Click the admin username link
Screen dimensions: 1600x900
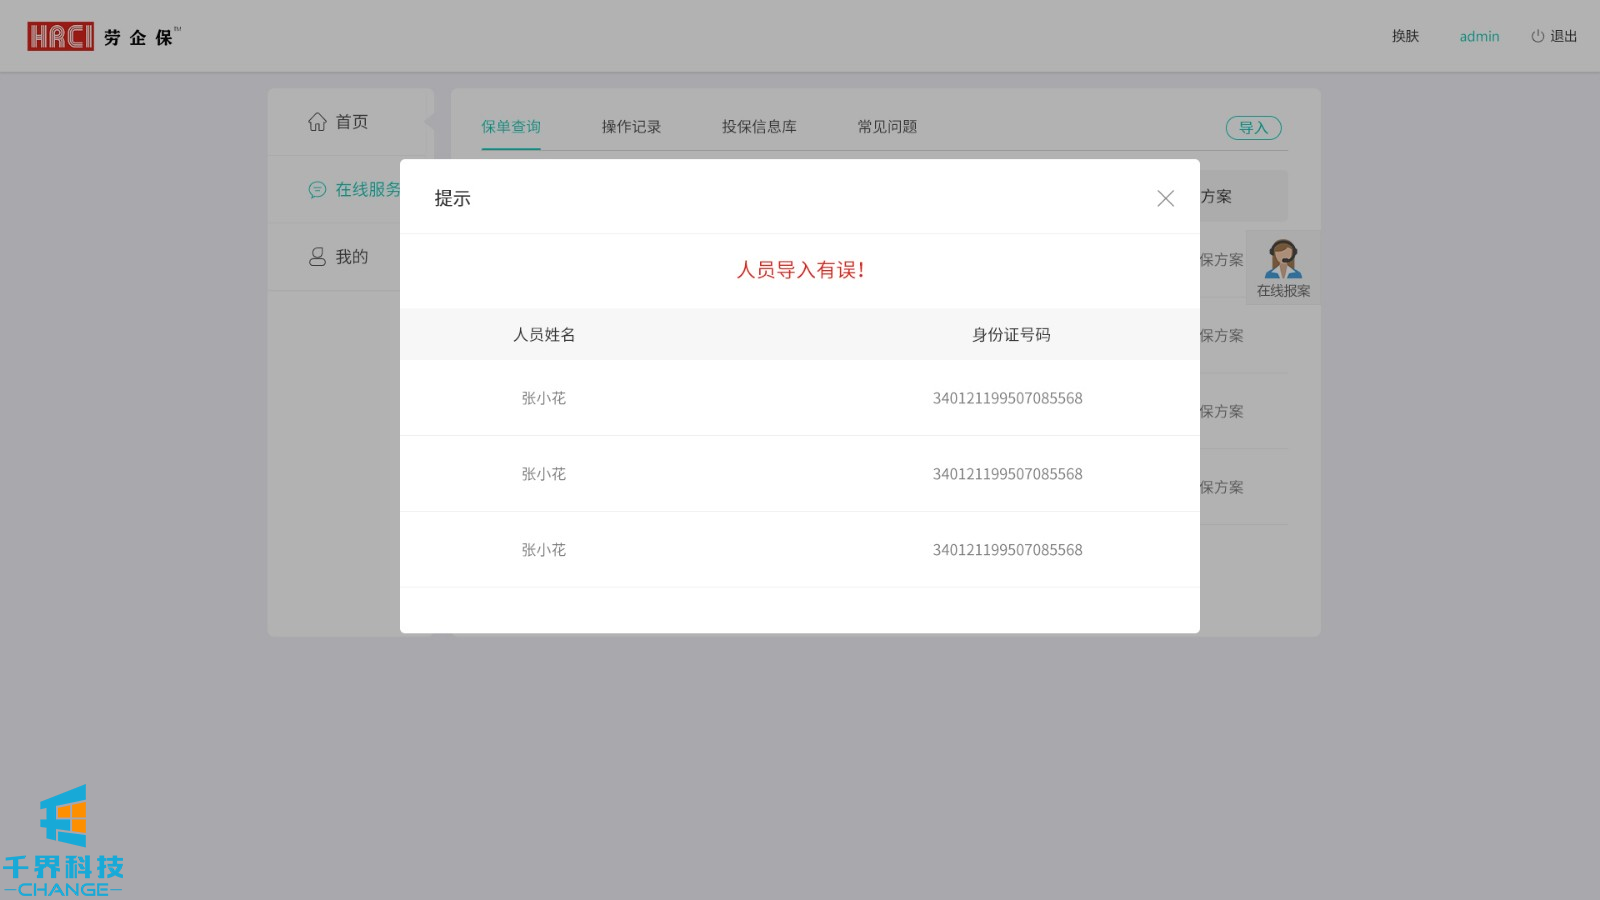click(x=1479, y=36)
